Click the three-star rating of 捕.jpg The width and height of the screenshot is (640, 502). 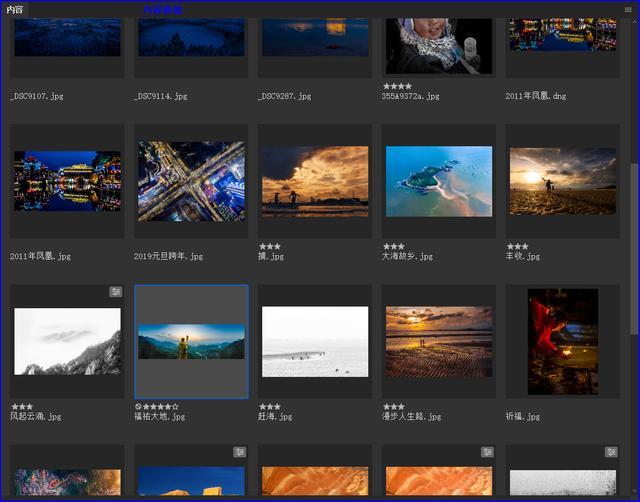pyautogui.click(x=270, y=247)
